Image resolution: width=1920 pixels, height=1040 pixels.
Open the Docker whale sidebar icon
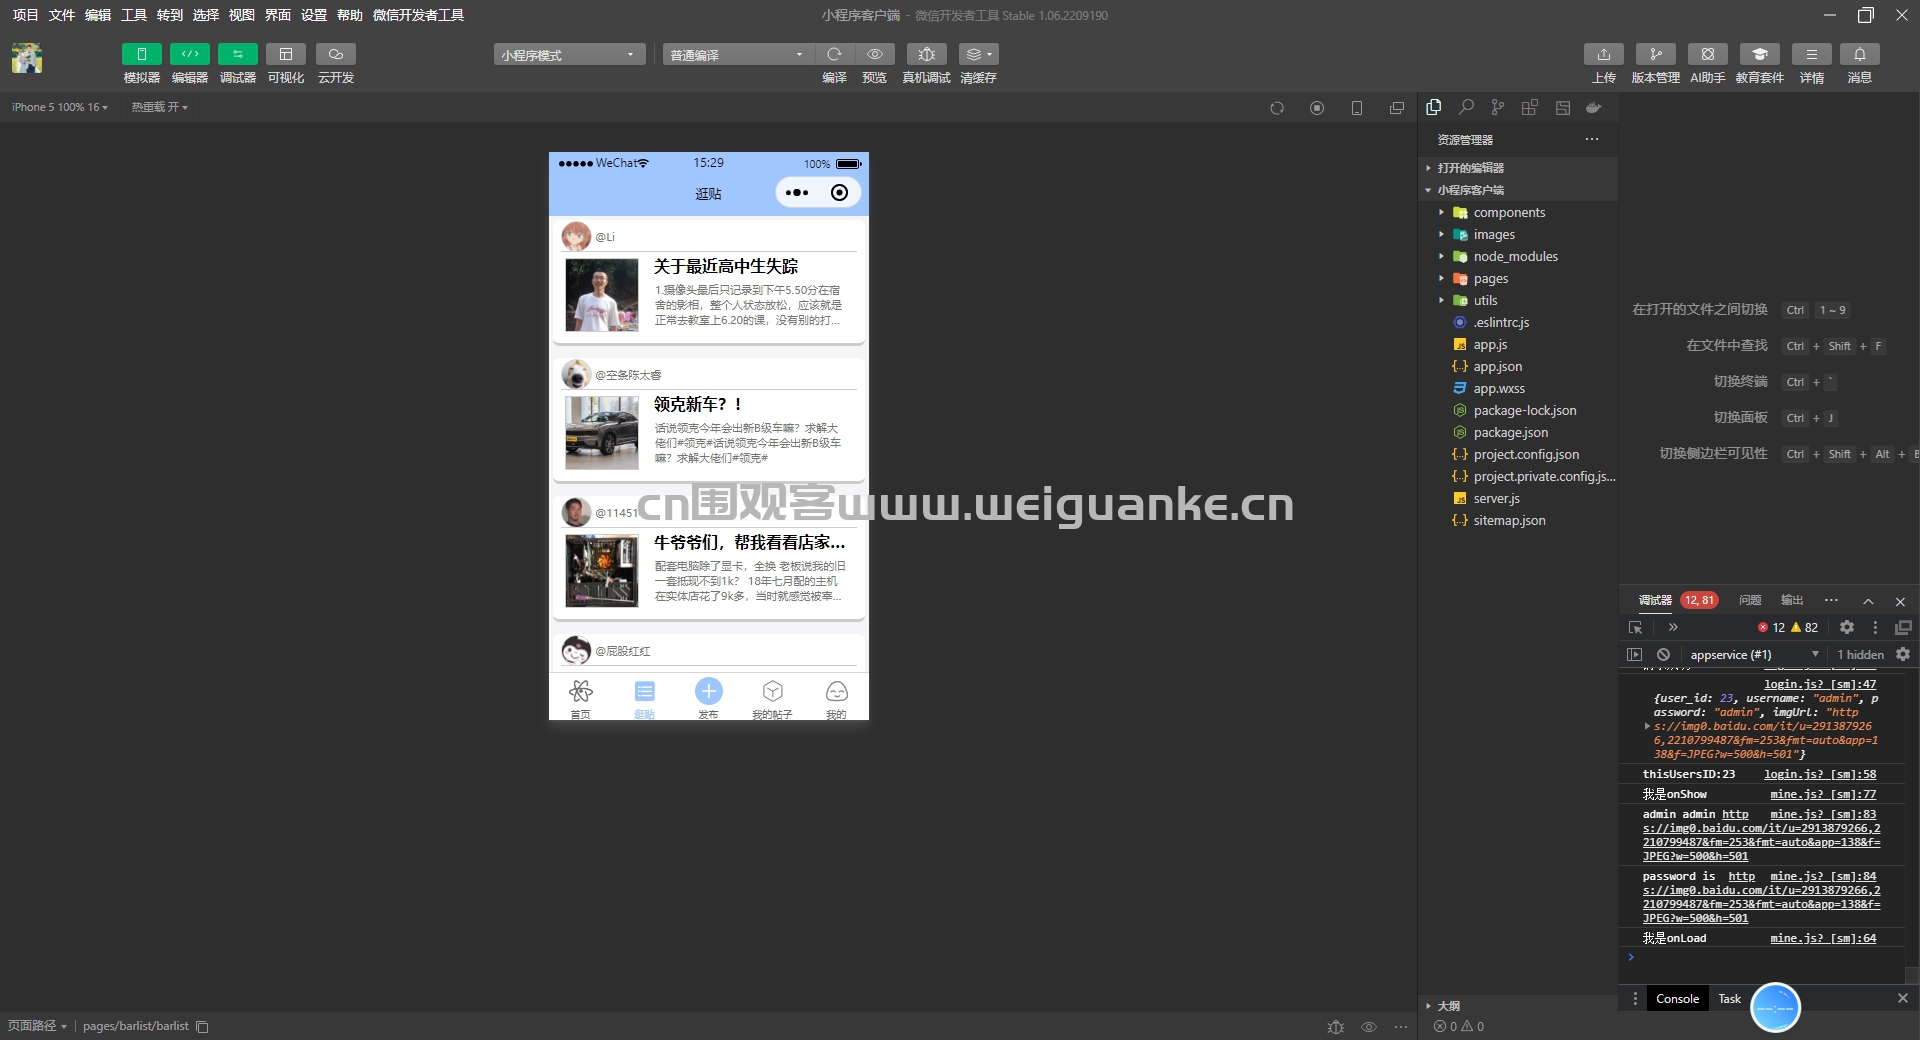point(1594,107)
